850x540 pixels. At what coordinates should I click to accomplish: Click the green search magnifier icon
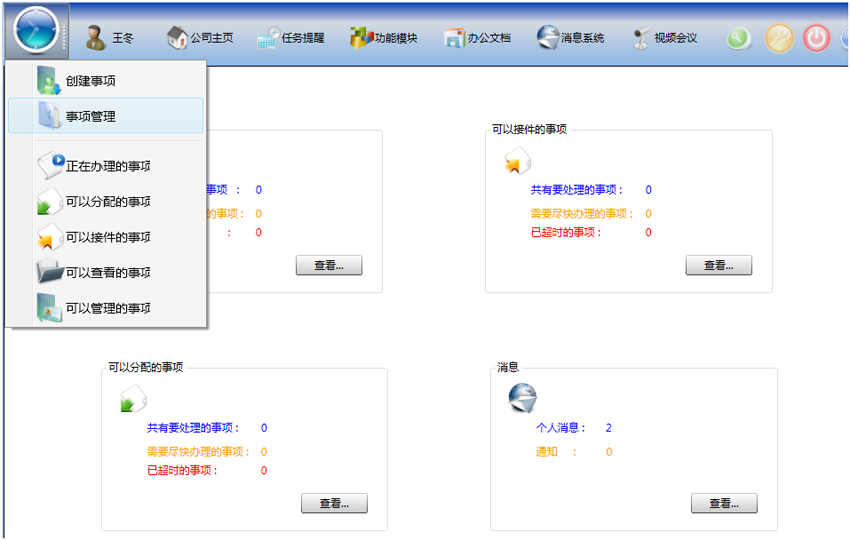[x=739, y=38]
